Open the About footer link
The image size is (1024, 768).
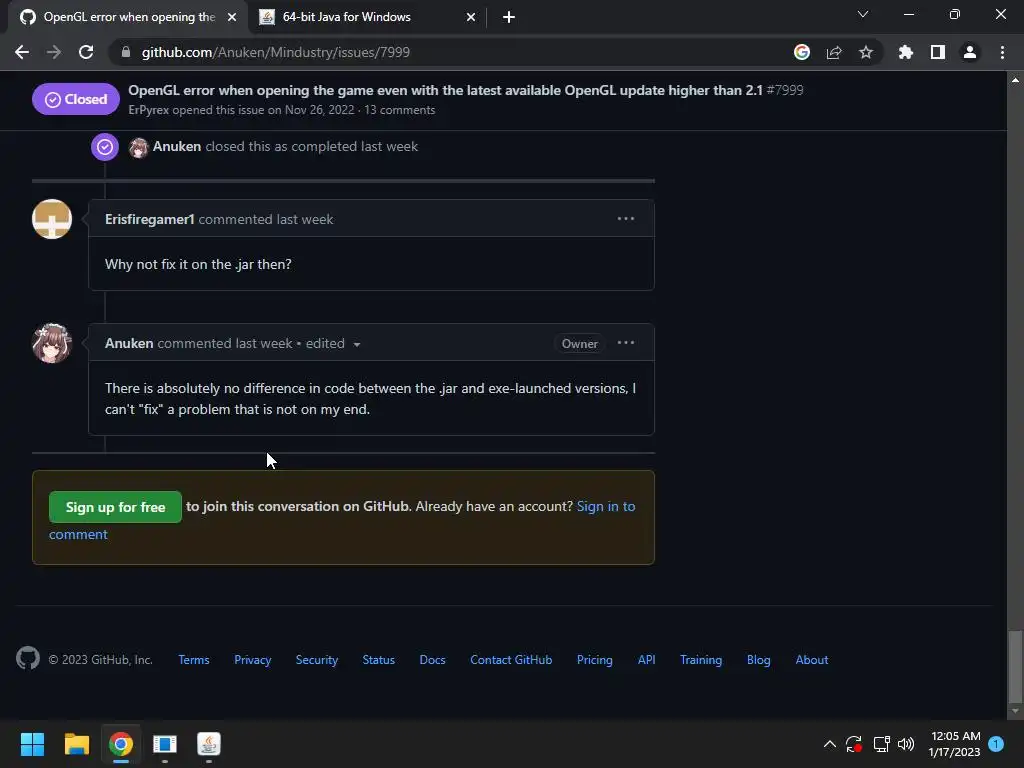pos(812,660)
